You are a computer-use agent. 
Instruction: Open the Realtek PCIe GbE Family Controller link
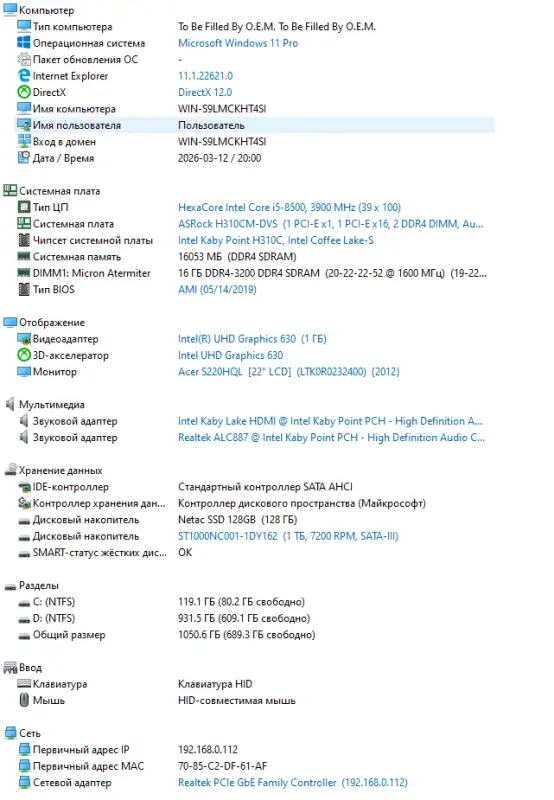pyautogui.click(x=292, y=782)
